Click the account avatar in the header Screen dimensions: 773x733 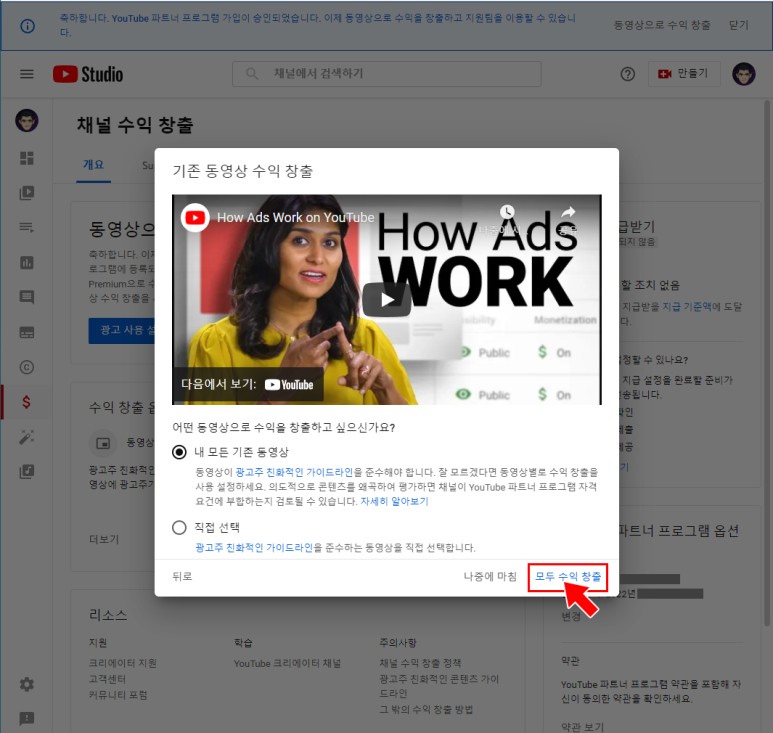click(743, 74)
